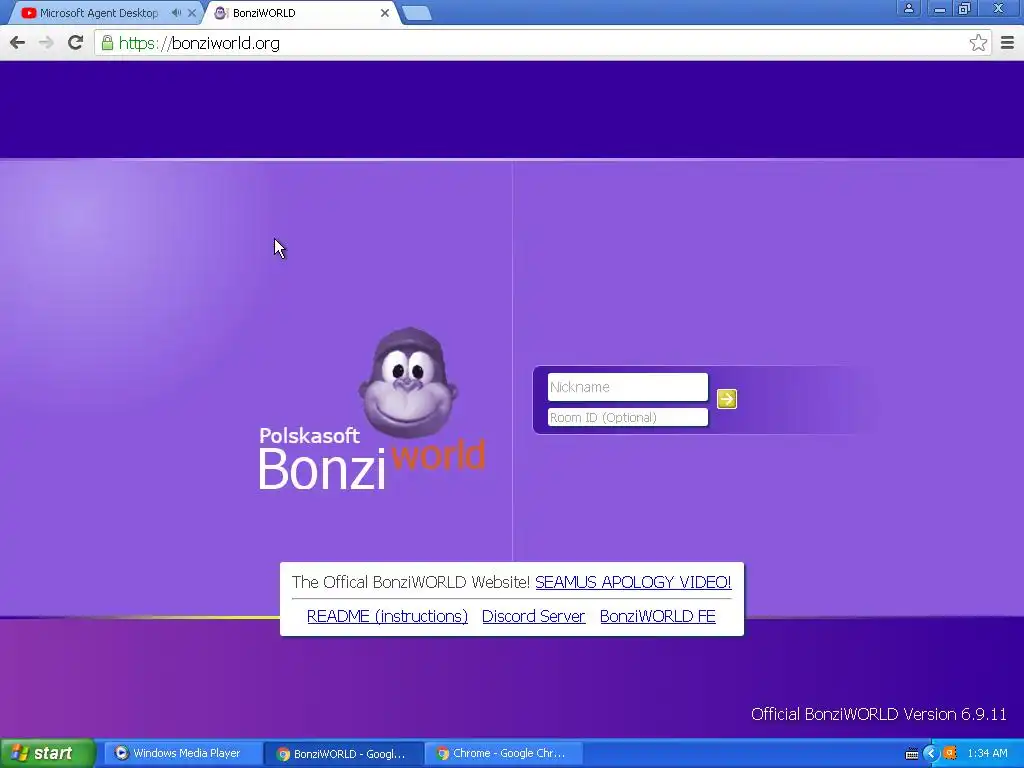The width and height of the screenshot is (1024, 768).
Task: Open the Windows Start menu
Action: point(47,753)
